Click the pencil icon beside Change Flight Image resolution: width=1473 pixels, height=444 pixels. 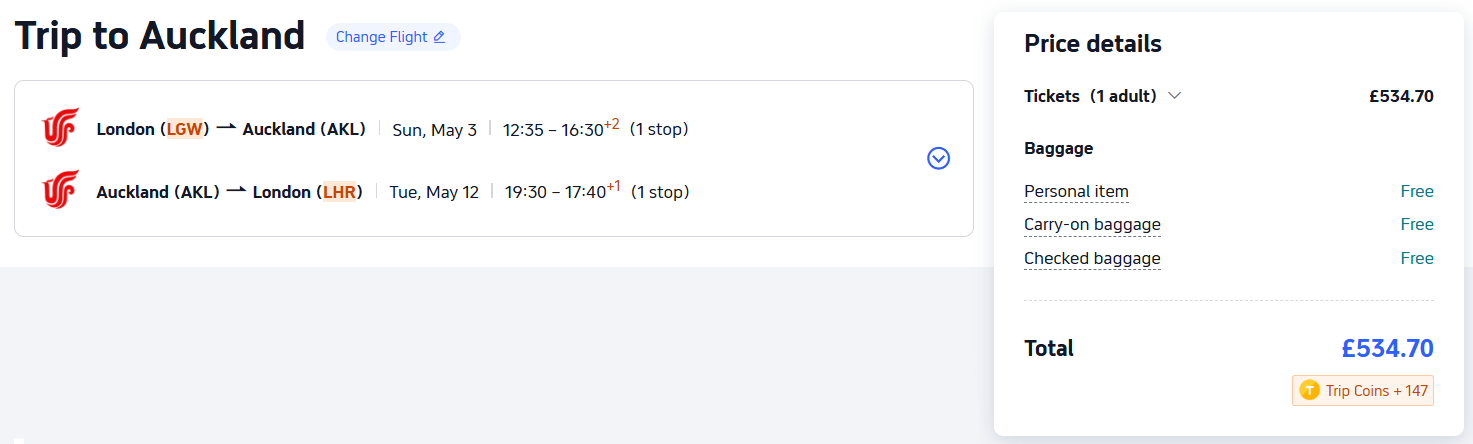tap(439, 37)
